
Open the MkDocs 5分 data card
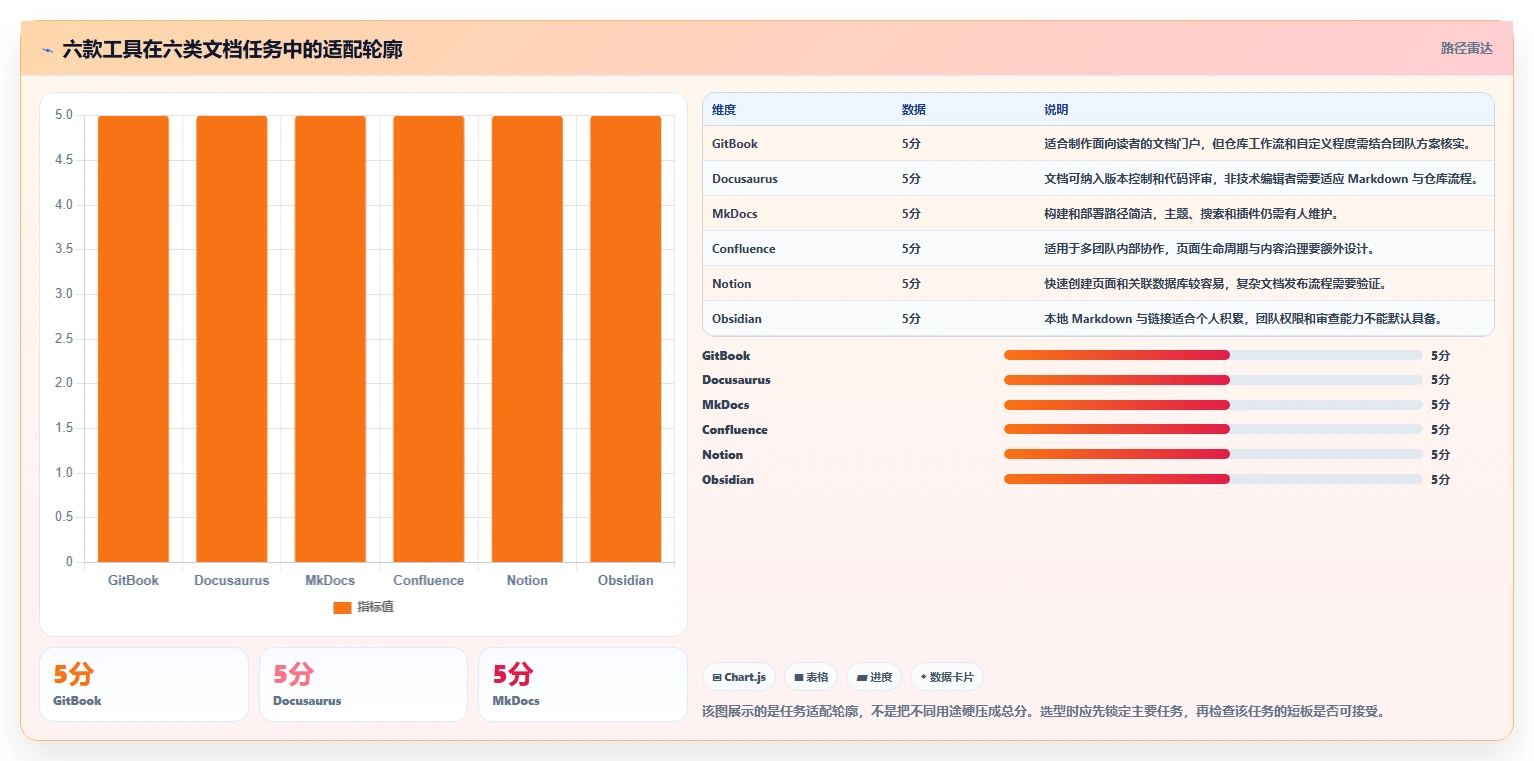tap(583, 684)
